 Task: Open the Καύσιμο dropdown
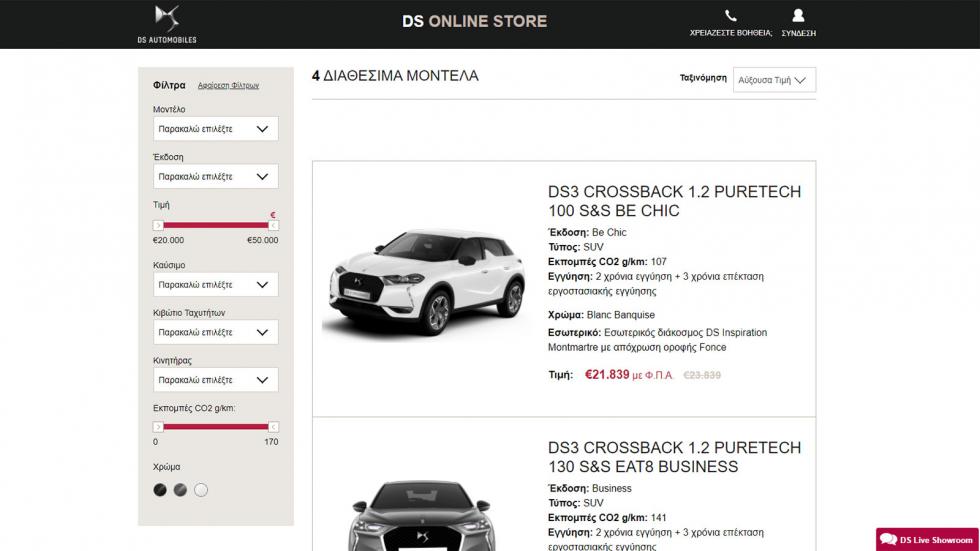pyautogui.click(x=216, y=285)
